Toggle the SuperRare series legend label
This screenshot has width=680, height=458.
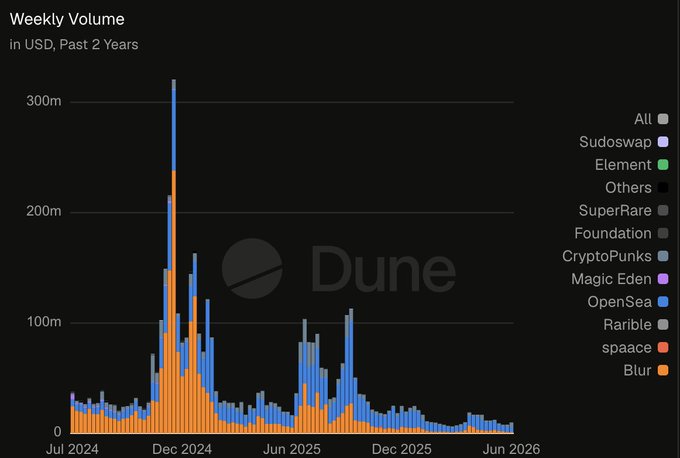(615, 210)
